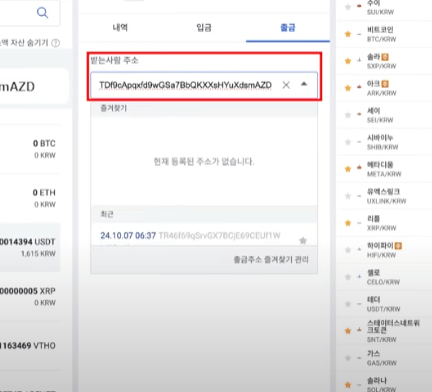Select the 스테이터스네트워크토큰 SNT/KRW market
The width and height of the screenshot is (432, 392).
384,331
